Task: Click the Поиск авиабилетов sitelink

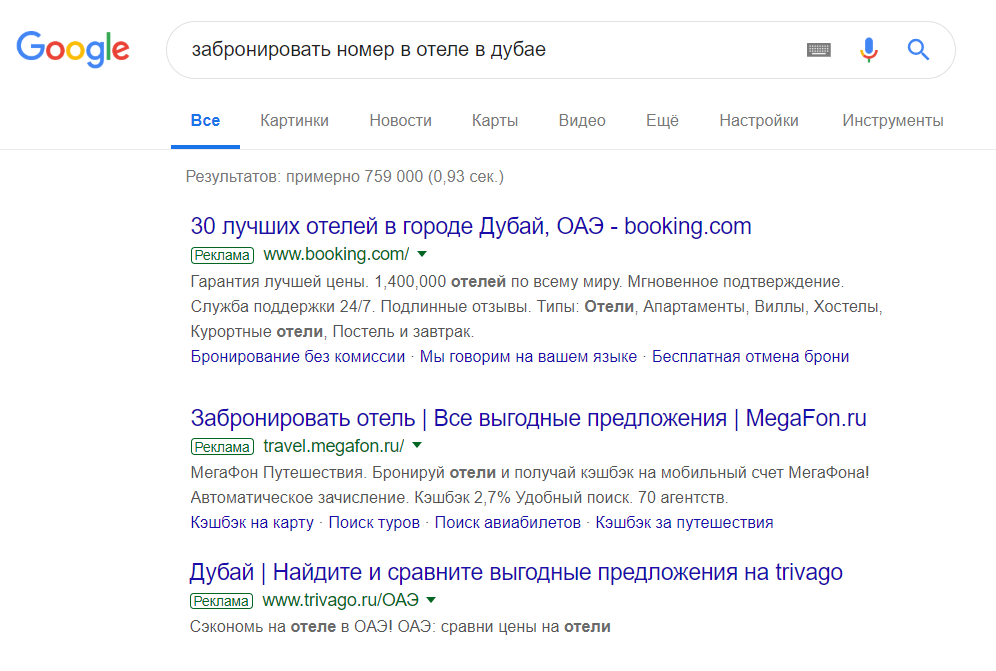Action: 507,522
